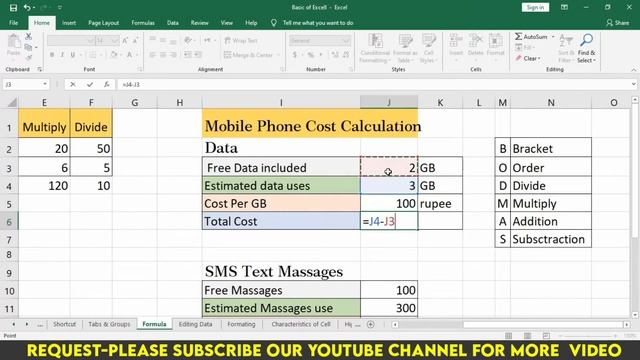Select cell with Cost Per GB value 100
Viewport: 640px width, 360px height.
click(x=389, y=203)
